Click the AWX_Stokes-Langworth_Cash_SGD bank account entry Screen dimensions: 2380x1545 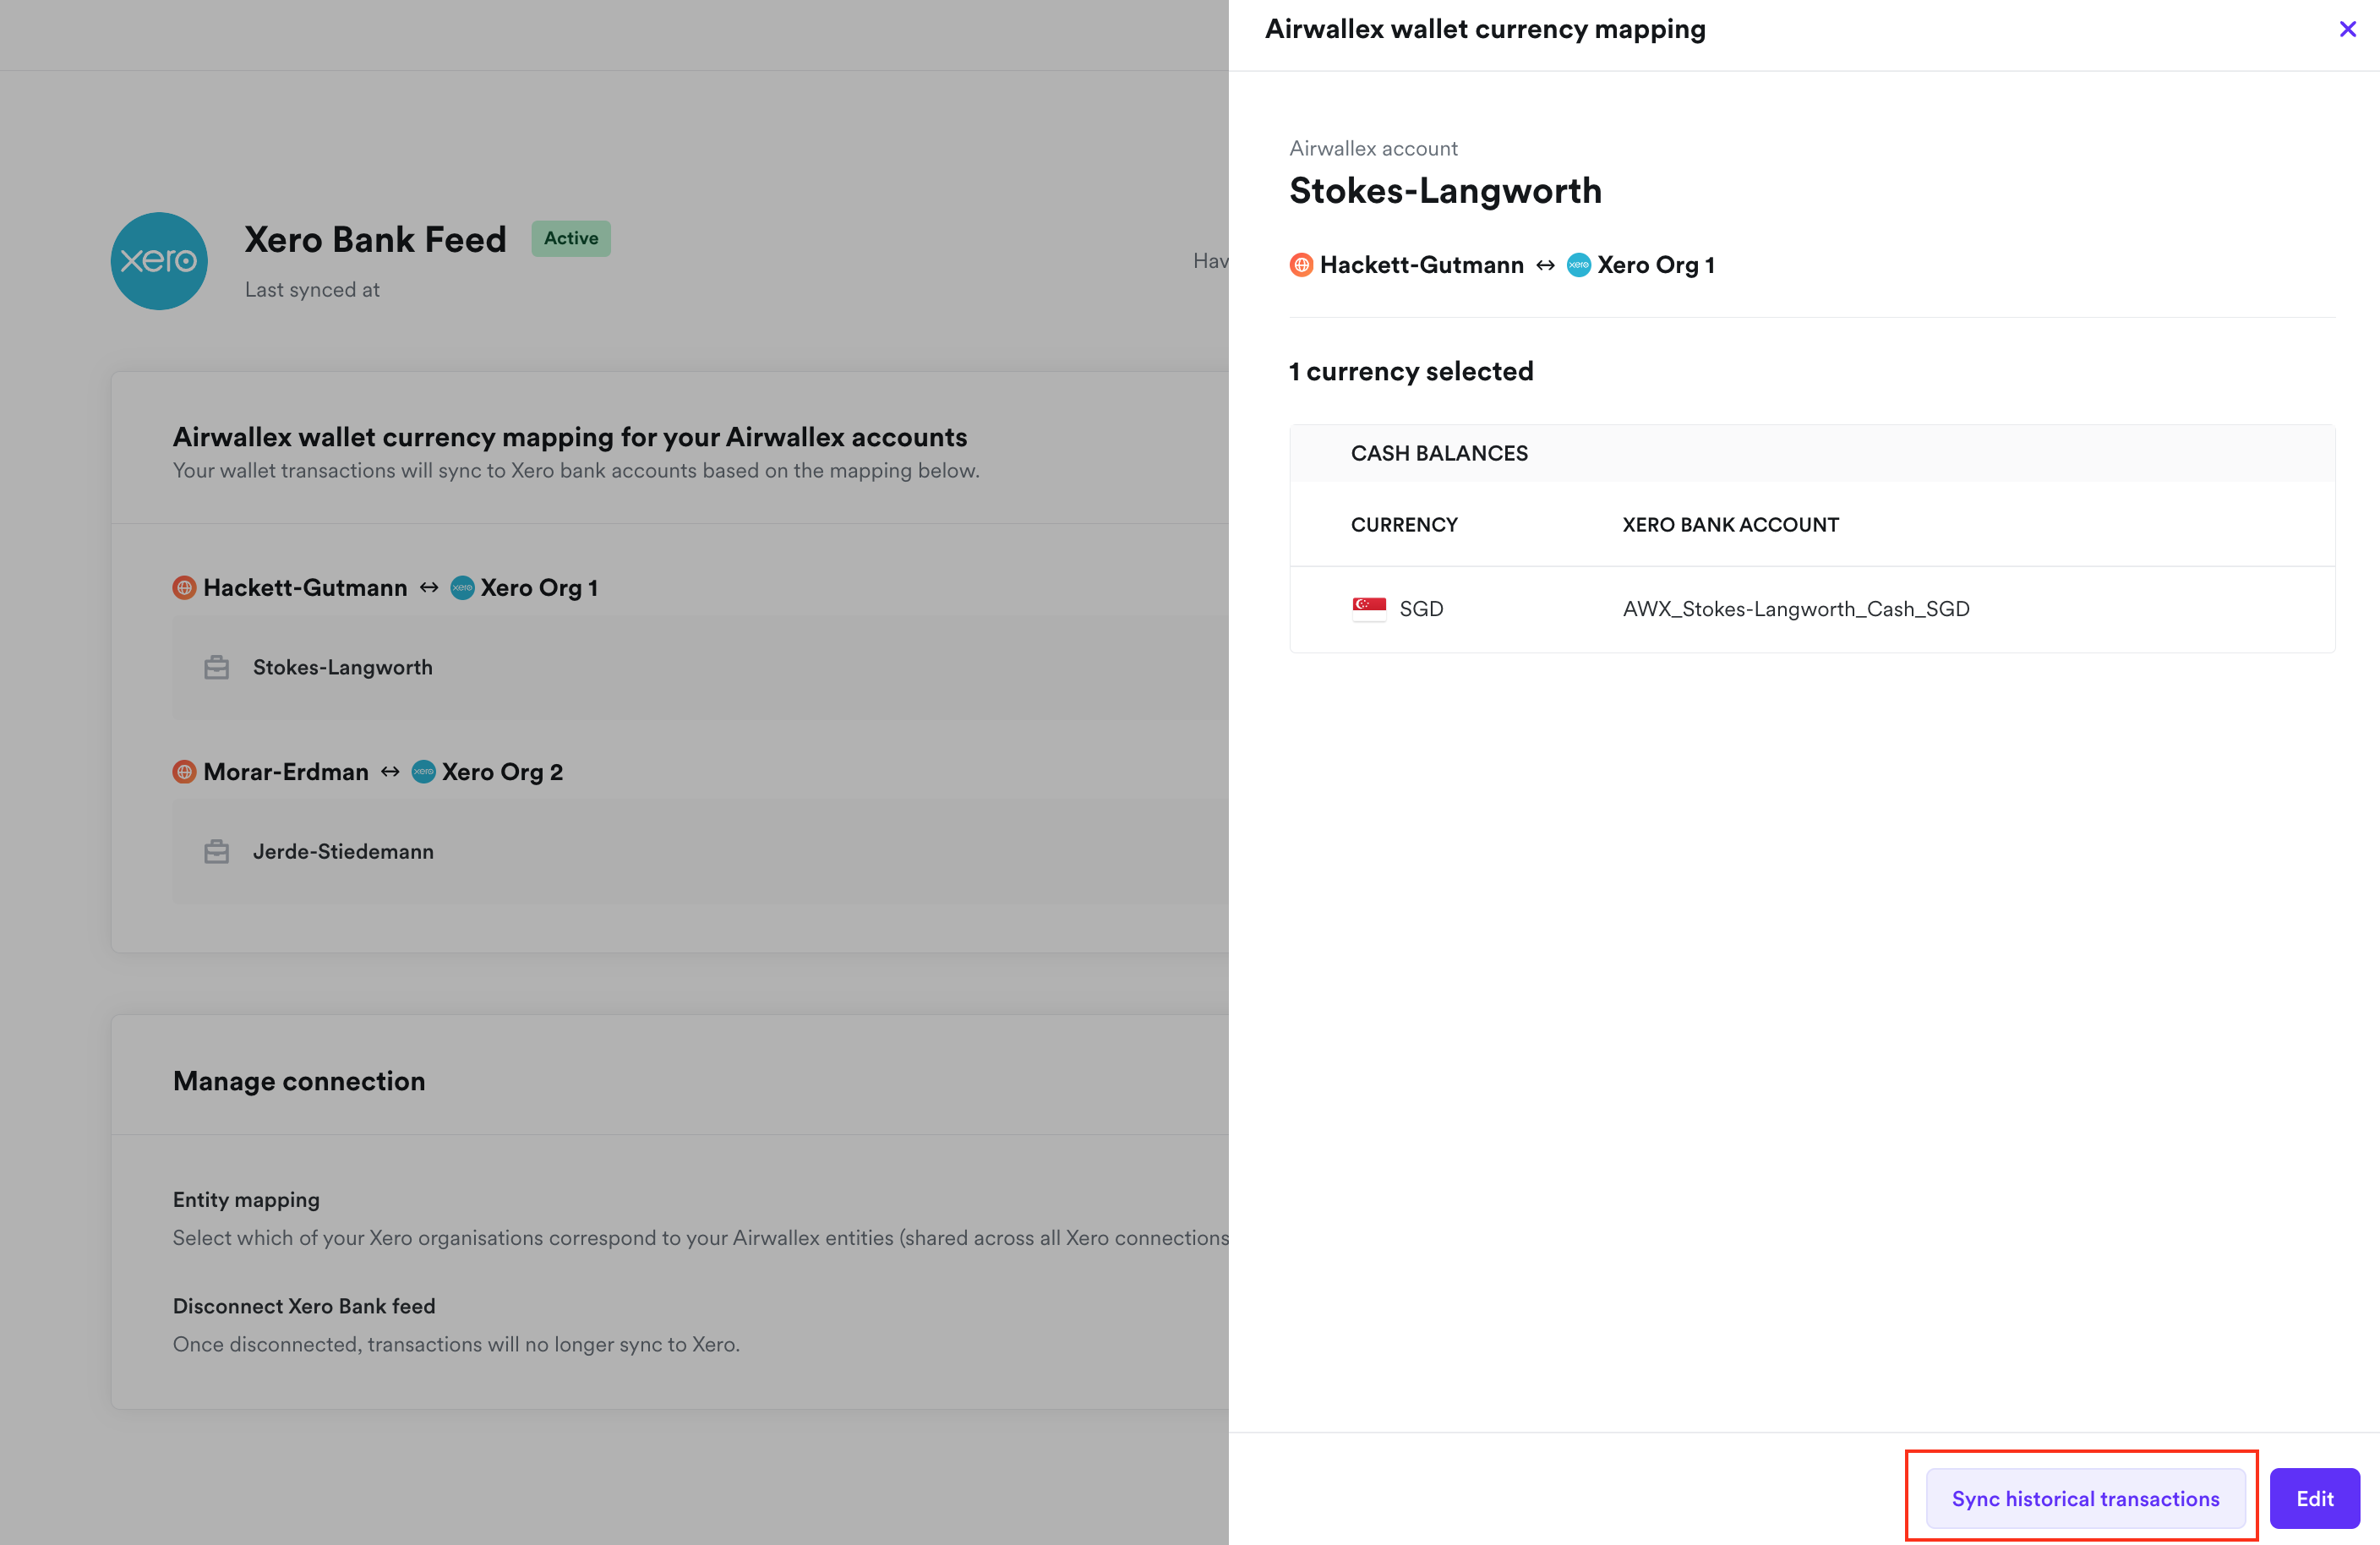point(1795,608)
